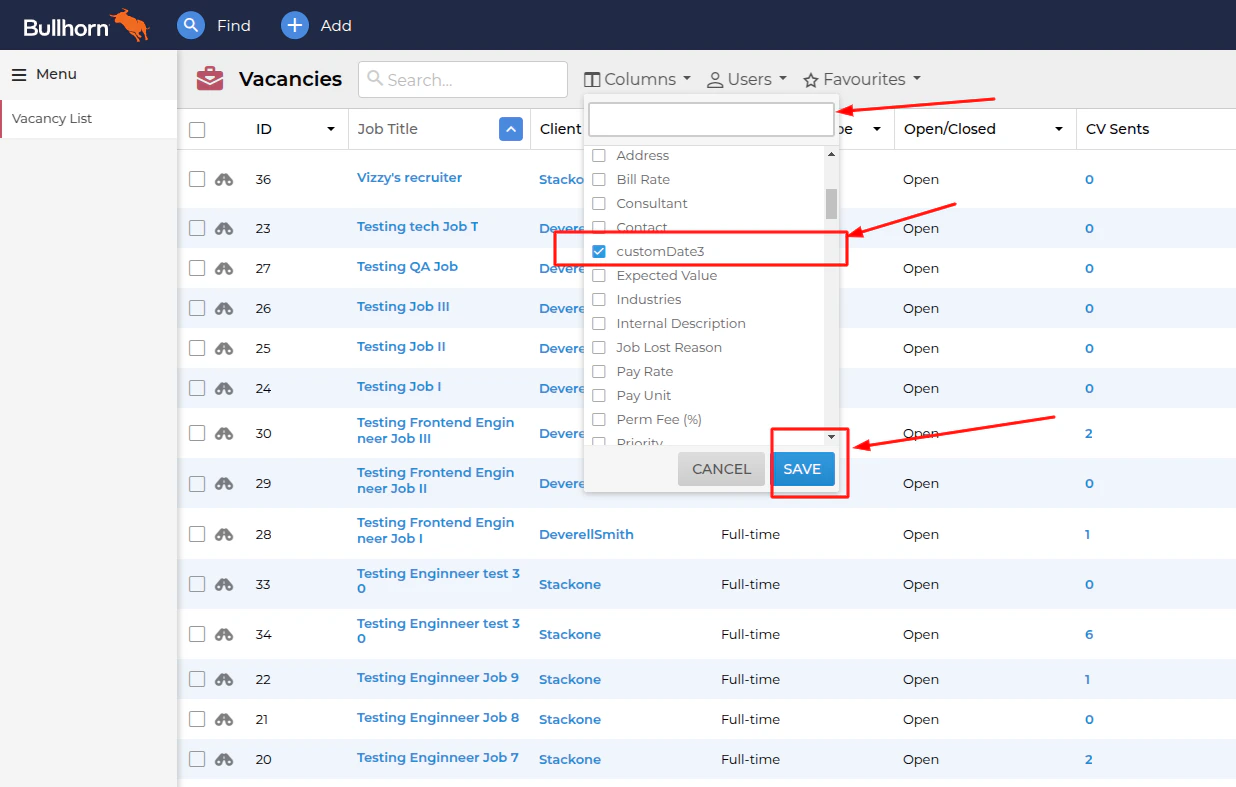
Task: Open the Users dropdown
Action: point(747,79)
